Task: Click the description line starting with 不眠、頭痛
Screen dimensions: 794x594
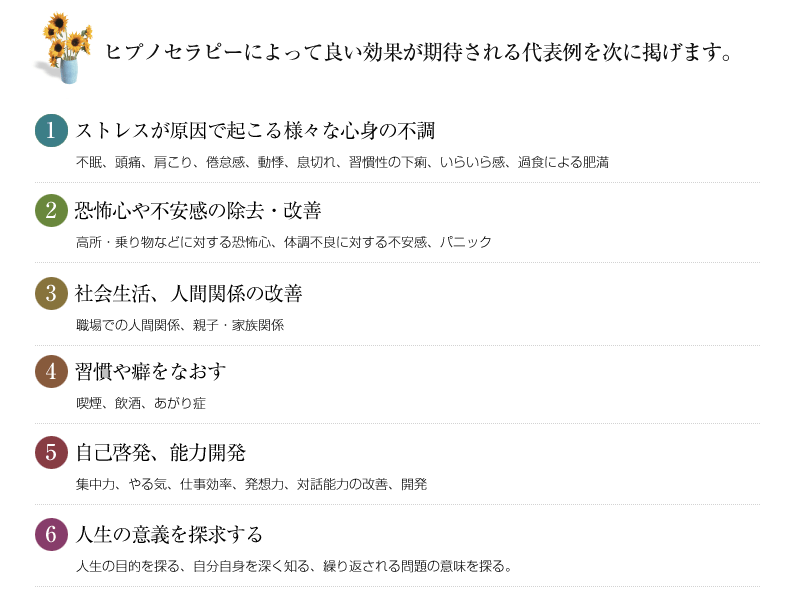Action: click(342, 163)
